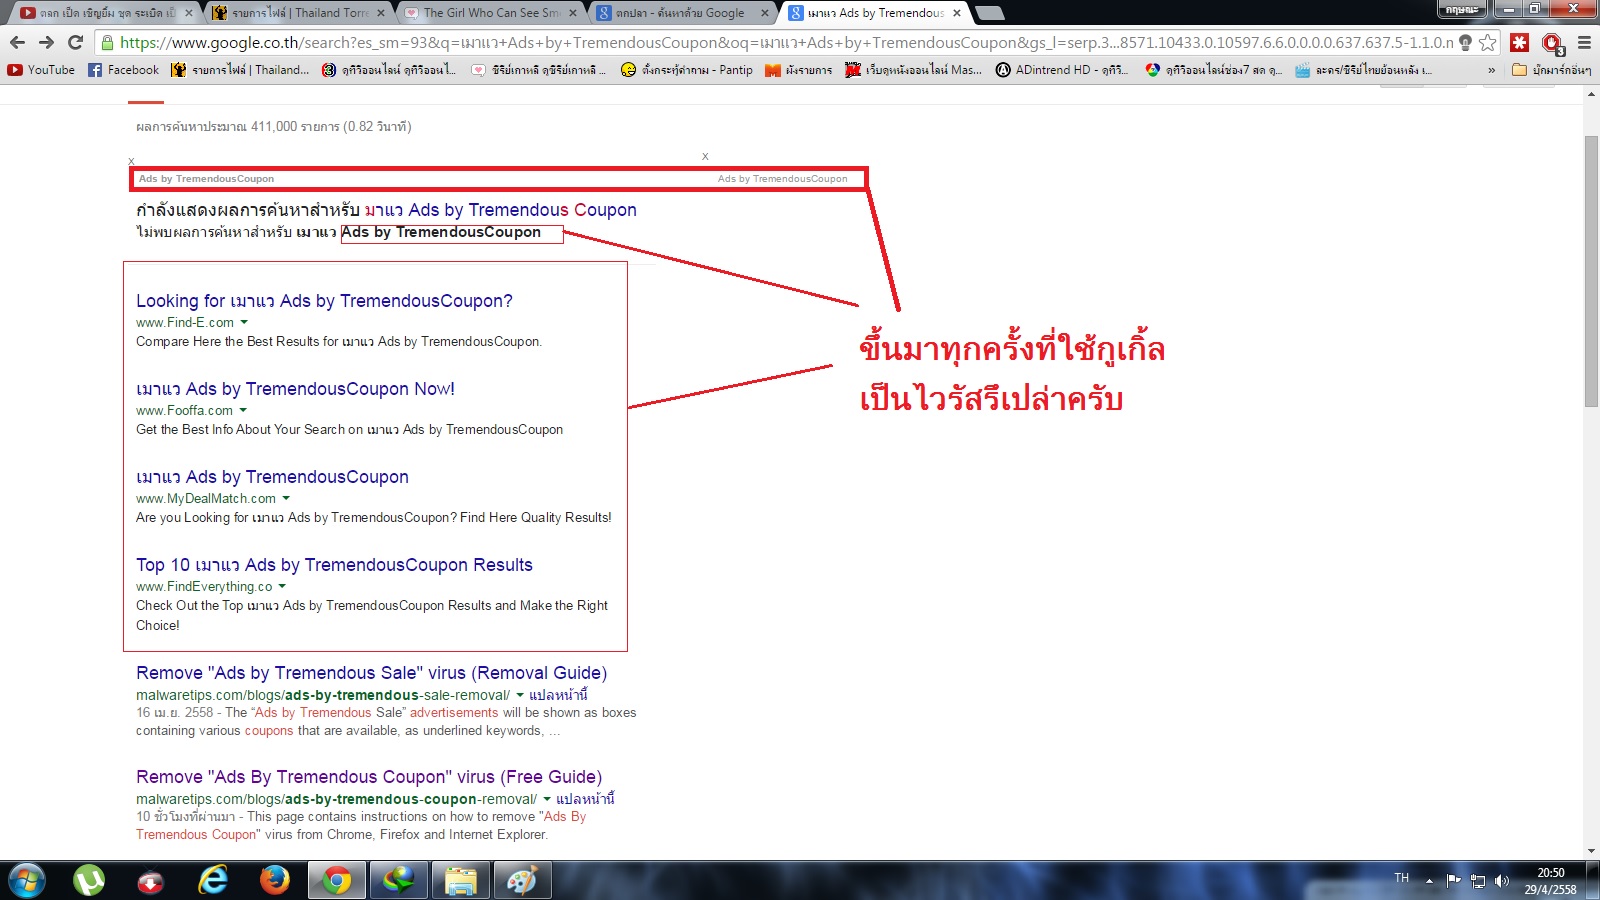Open the บุ๊กมาร์กอื่นๆ bookmarks folder
This screenshot has height=900, width=1600.
click(1551, 70)
